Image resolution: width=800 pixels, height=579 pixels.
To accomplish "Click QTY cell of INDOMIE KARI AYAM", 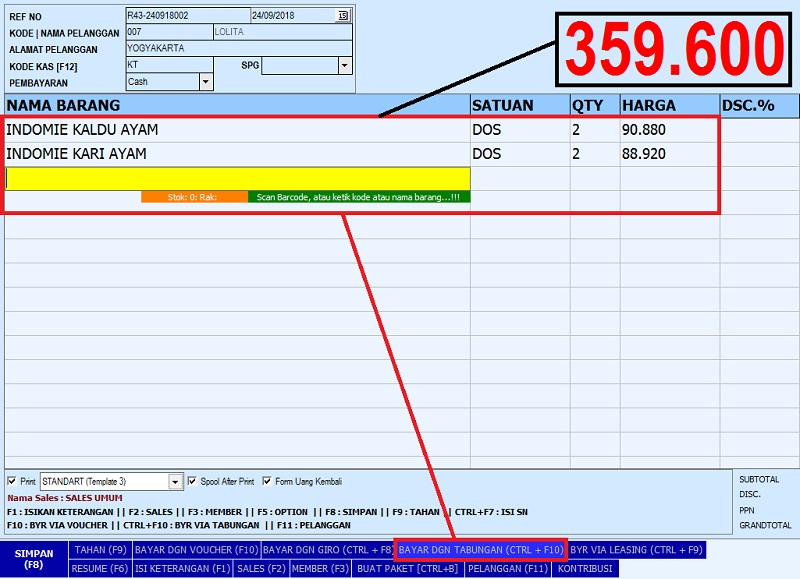I will click(595, 154).
